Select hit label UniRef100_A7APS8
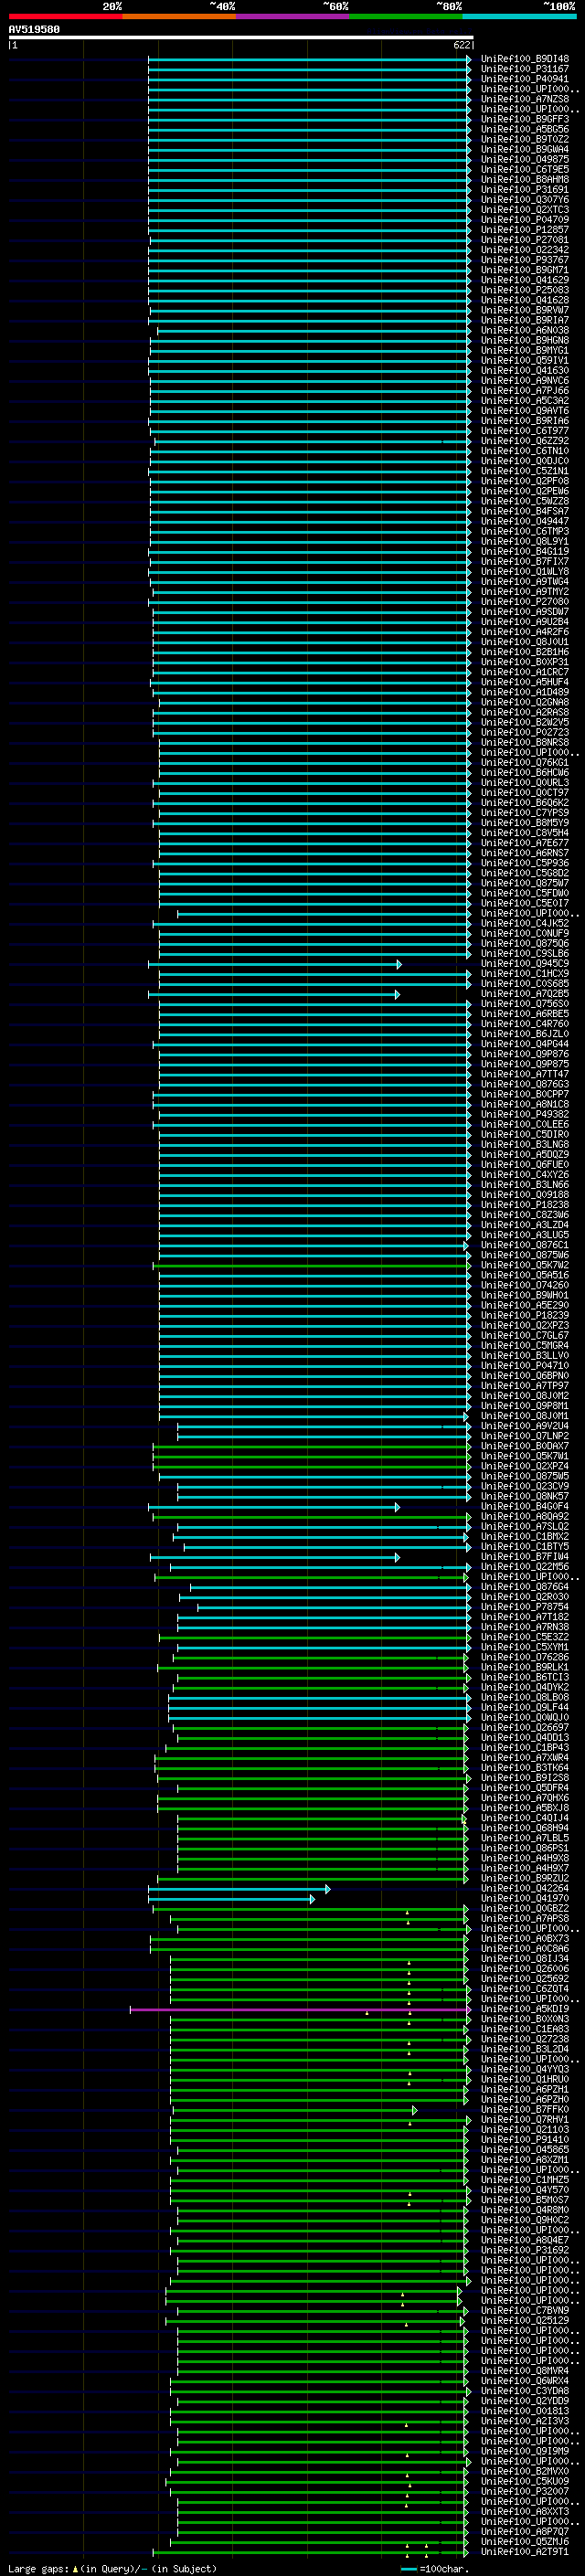The image size is (585, 2576). 525,1918
